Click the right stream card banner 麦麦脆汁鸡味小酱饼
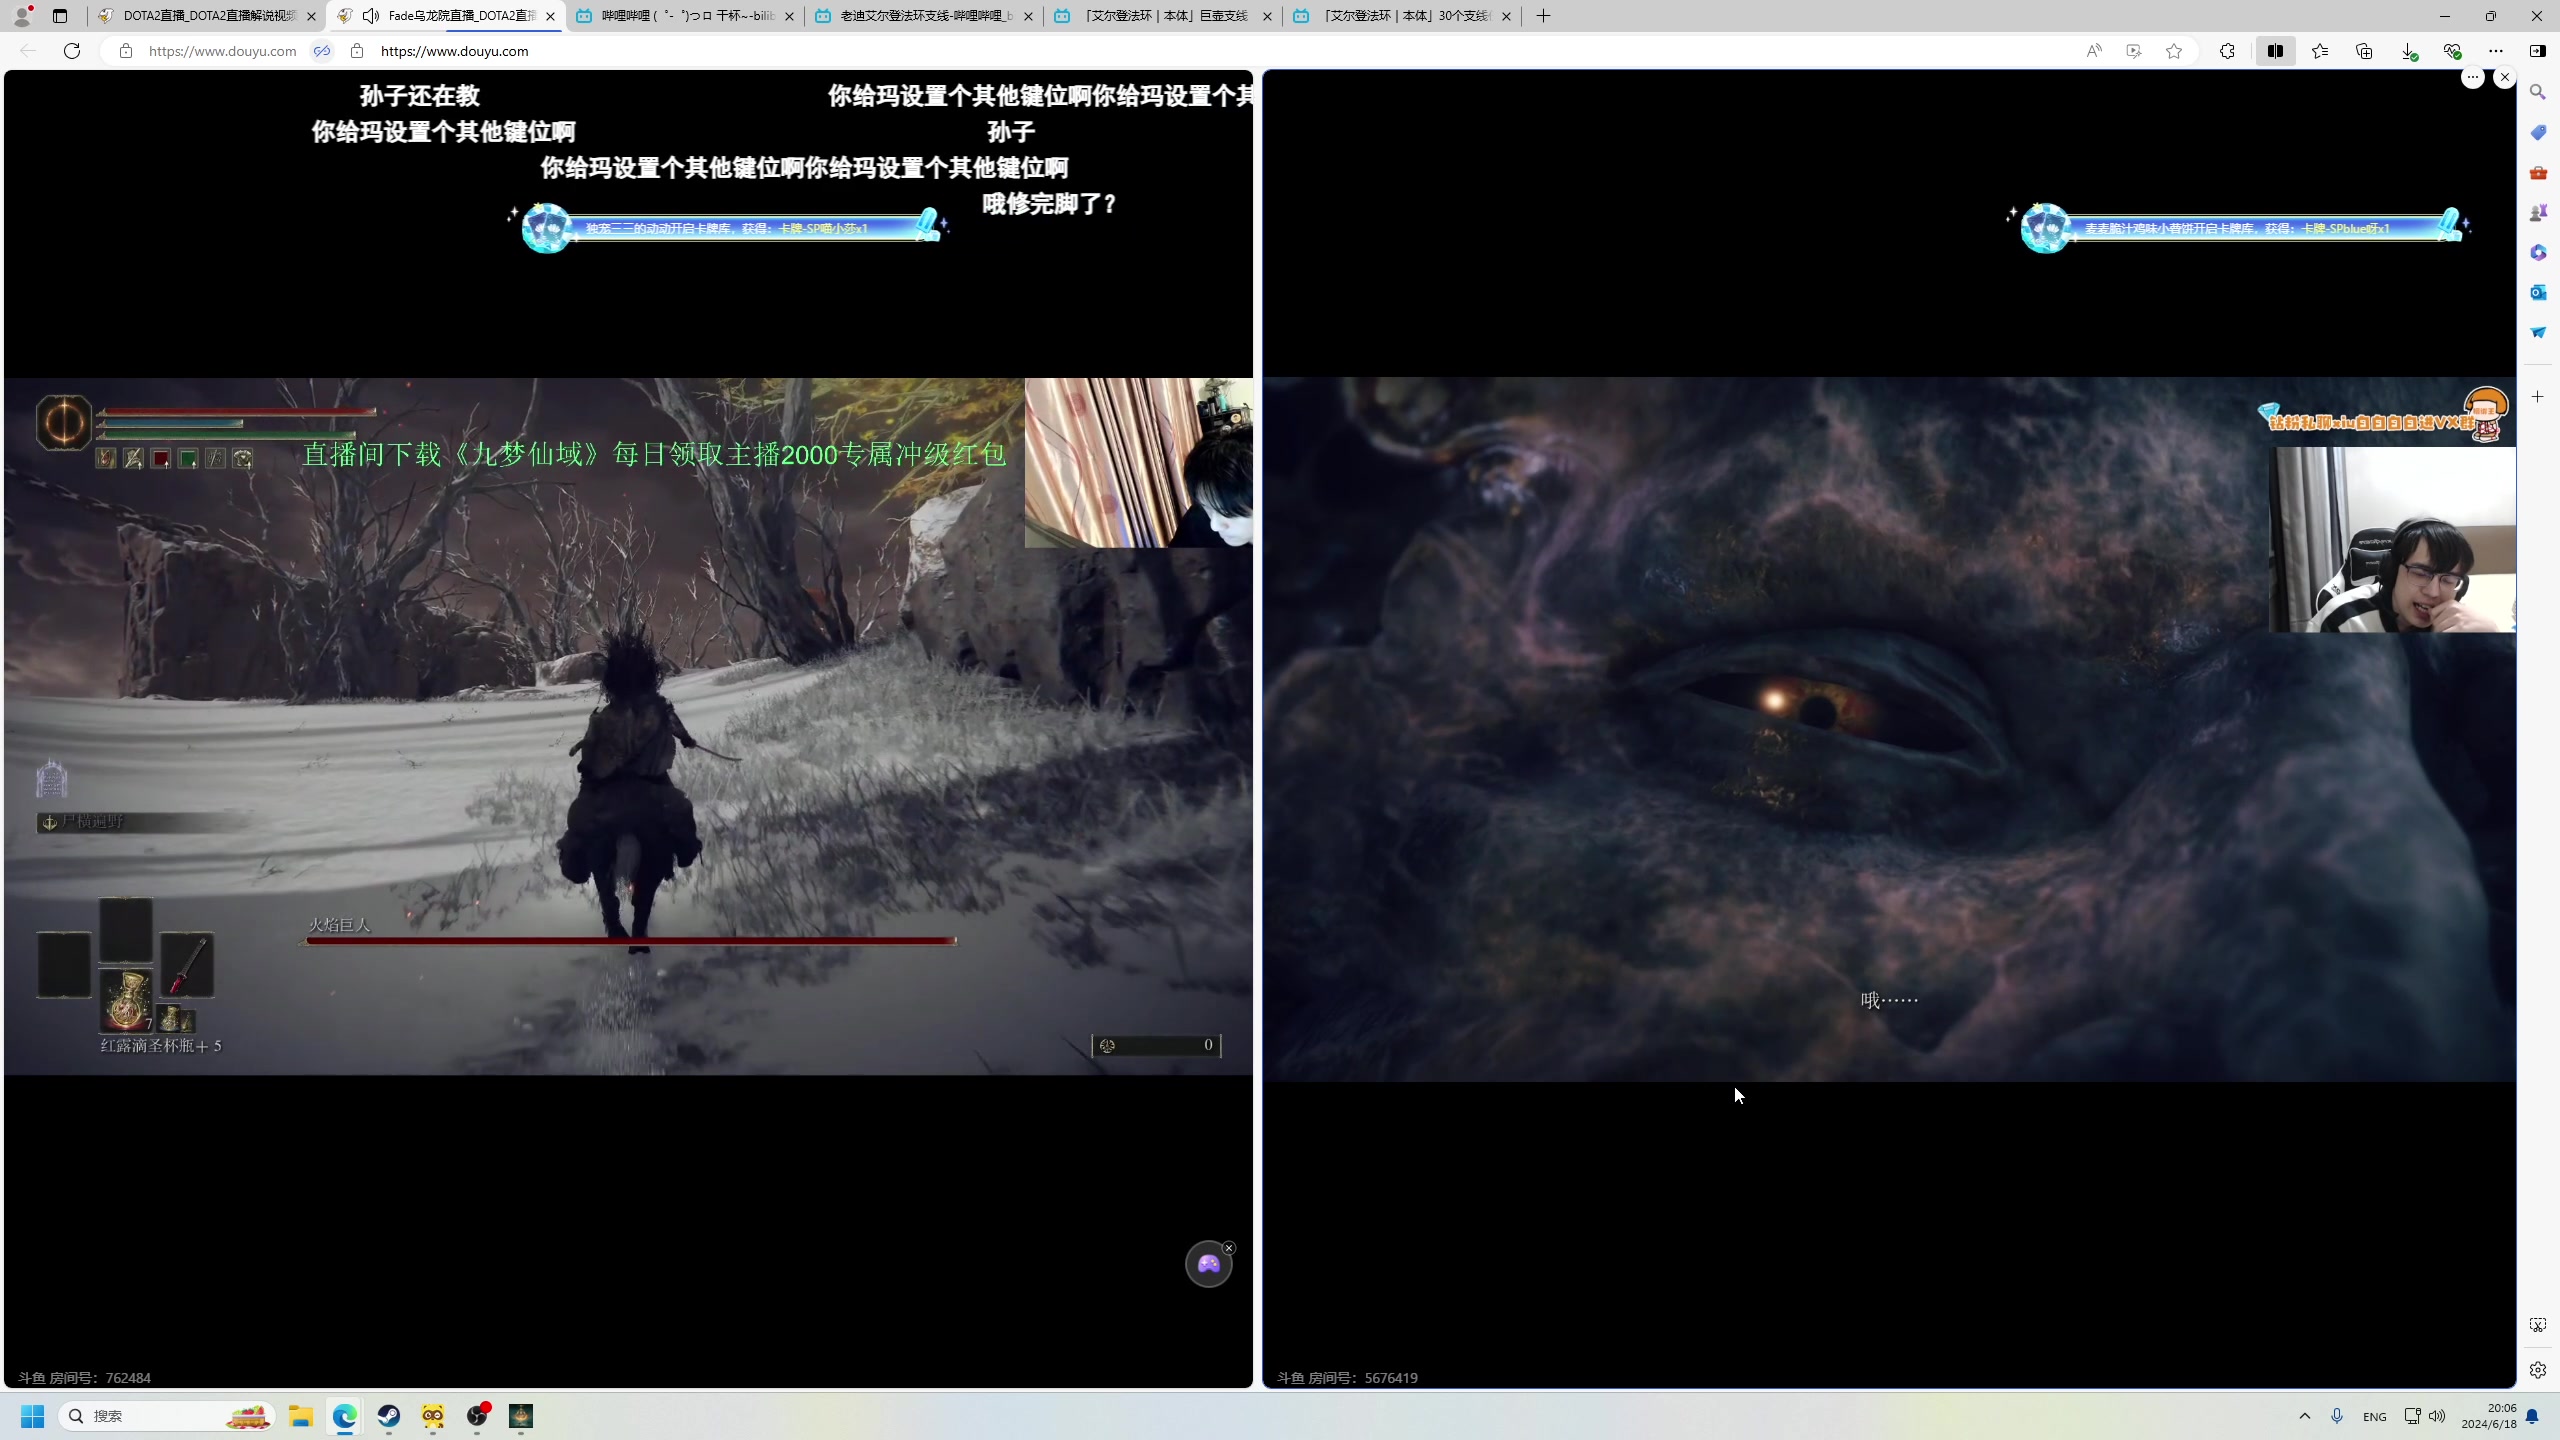2560x1440 pixels. tap(2238, 228)
